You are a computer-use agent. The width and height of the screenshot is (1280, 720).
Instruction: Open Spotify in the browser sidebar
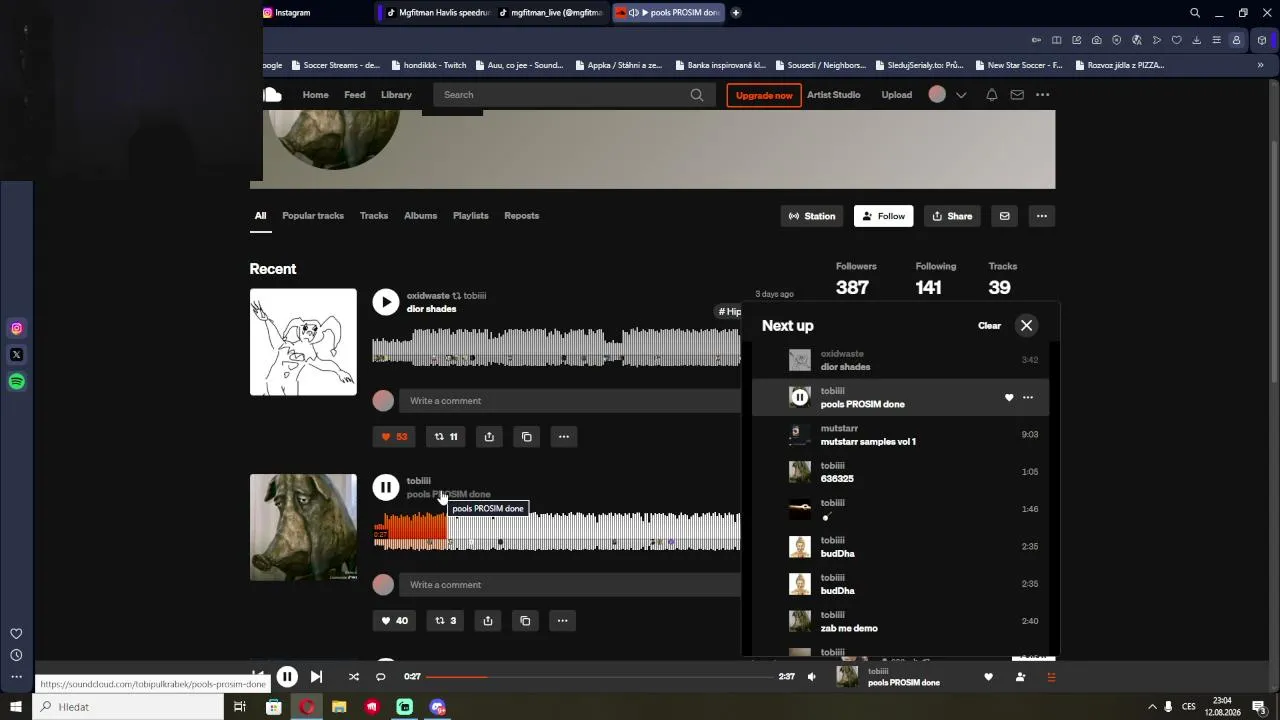point(17,382)
